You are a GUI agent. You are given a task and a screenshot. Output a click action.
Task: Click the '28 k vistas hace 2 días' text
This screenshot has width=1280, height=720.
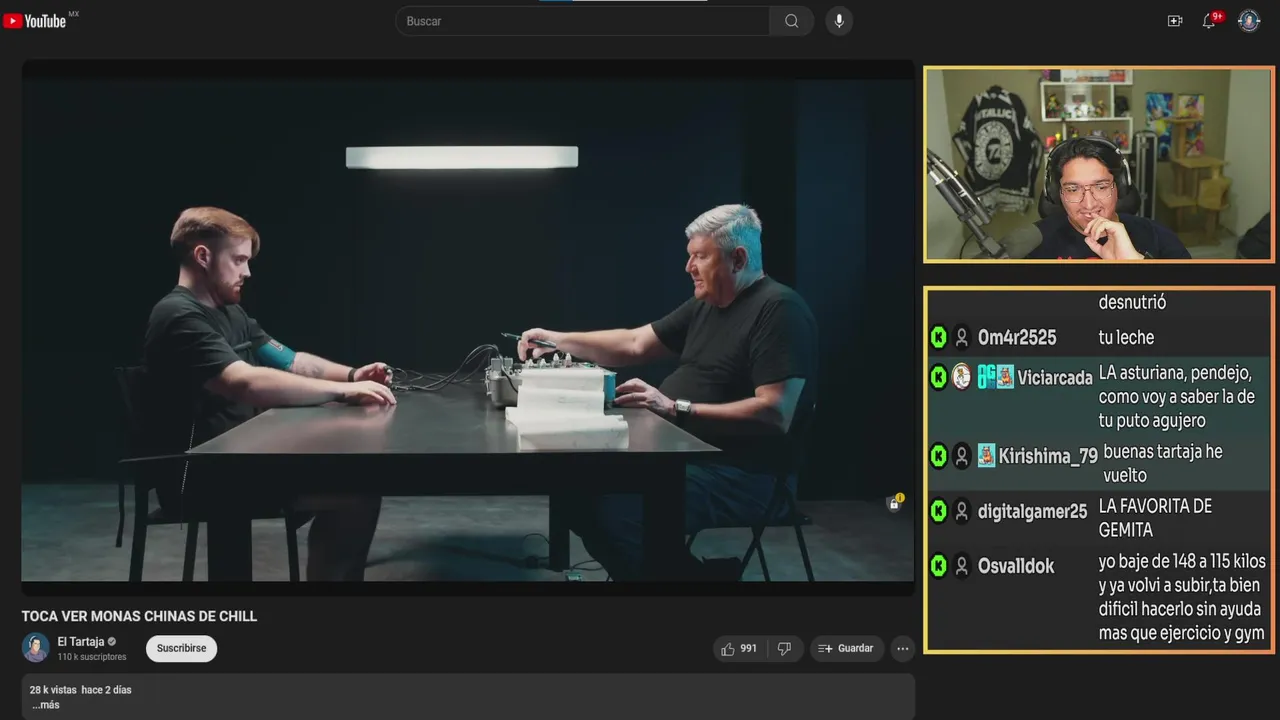(x=81, y=690)
